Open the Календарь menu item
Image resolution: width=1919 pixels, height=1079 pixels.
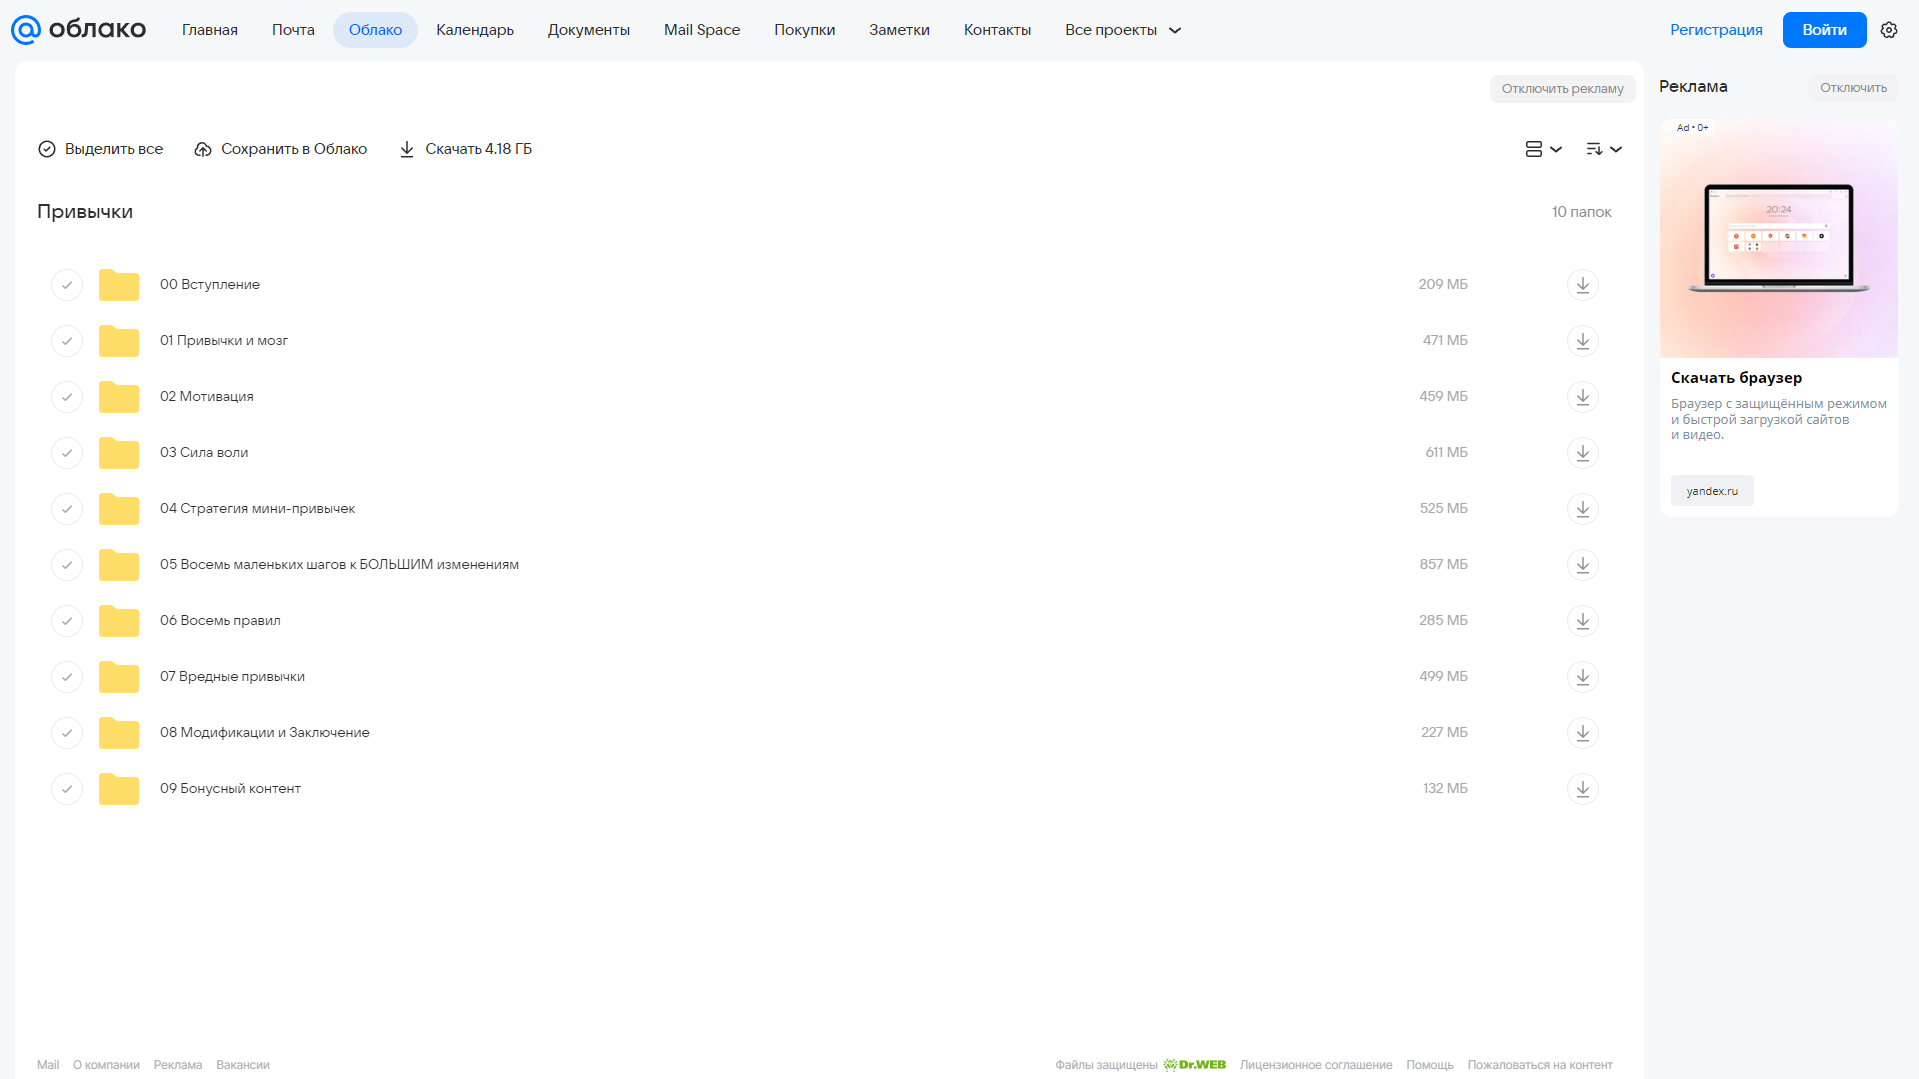coord(475,30)
